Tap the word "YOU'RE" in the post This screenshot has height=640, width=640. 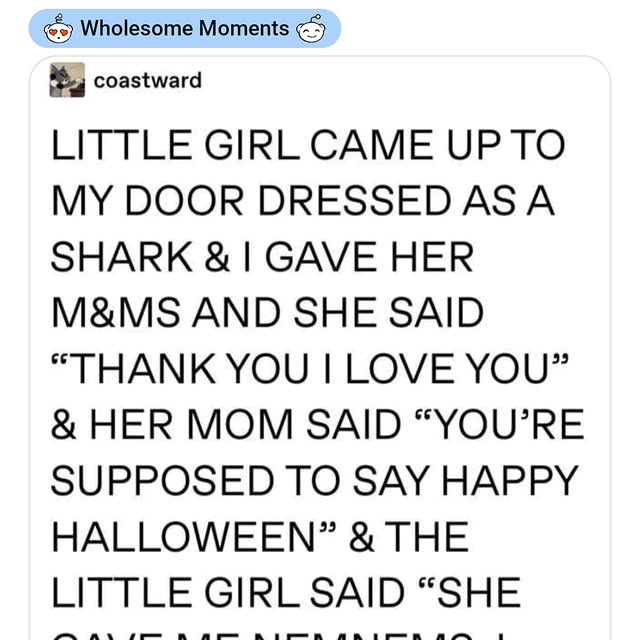(x=494, y=426)
